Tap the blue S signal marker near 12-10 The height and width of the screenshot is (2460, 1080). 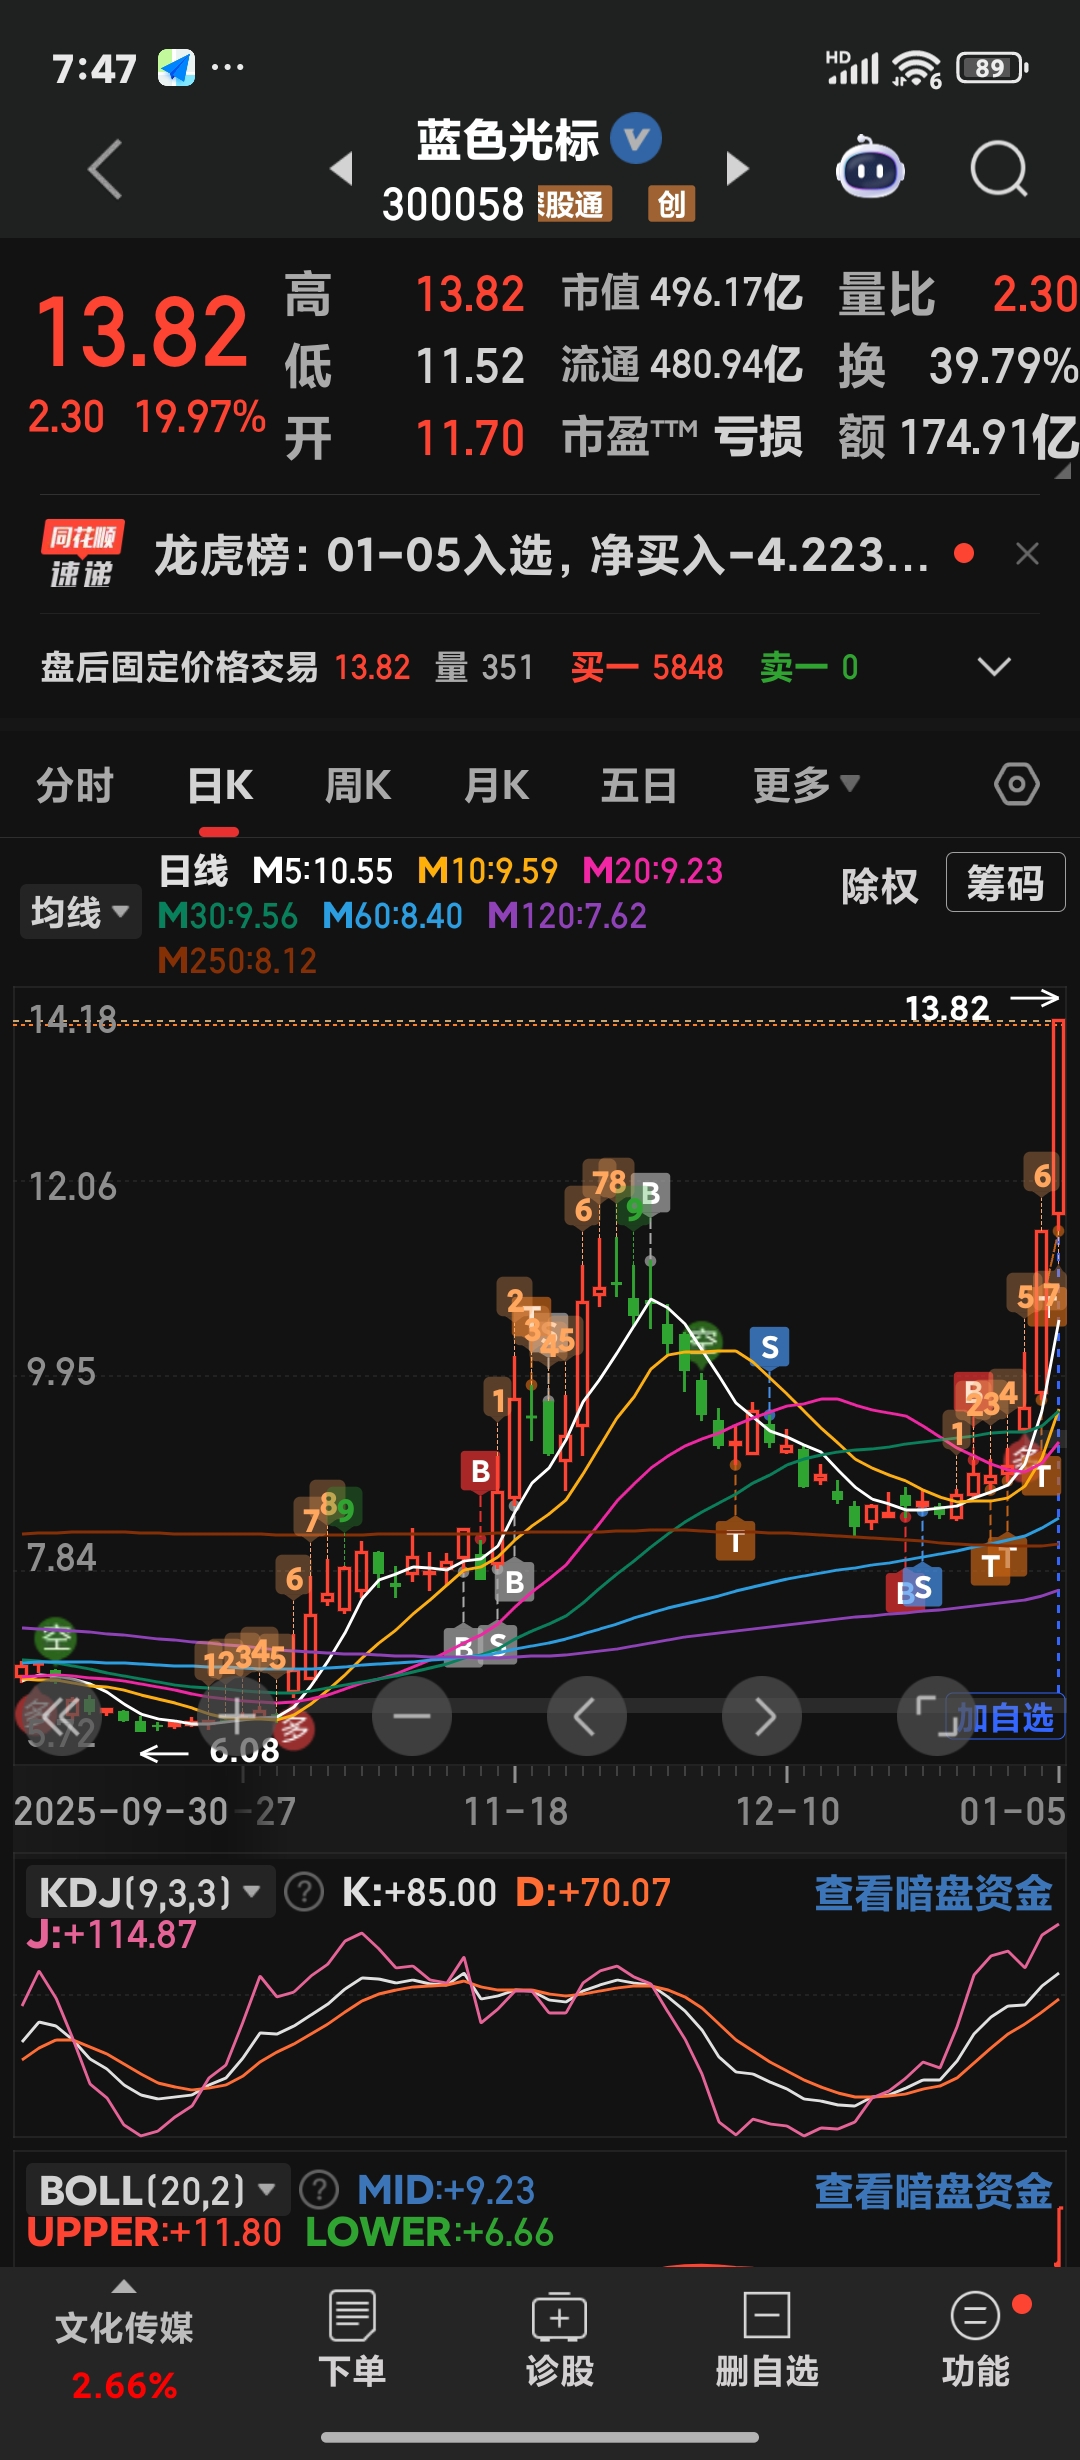pyautogui.click(x=769, y=1346)
